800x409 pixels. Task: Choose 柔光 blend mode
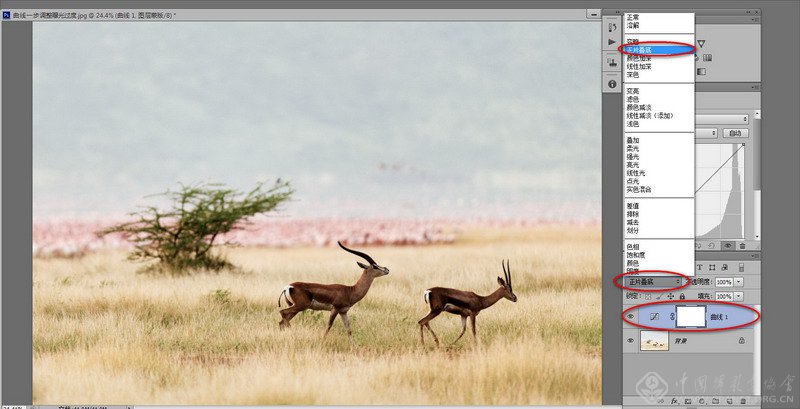click(633, 148)
